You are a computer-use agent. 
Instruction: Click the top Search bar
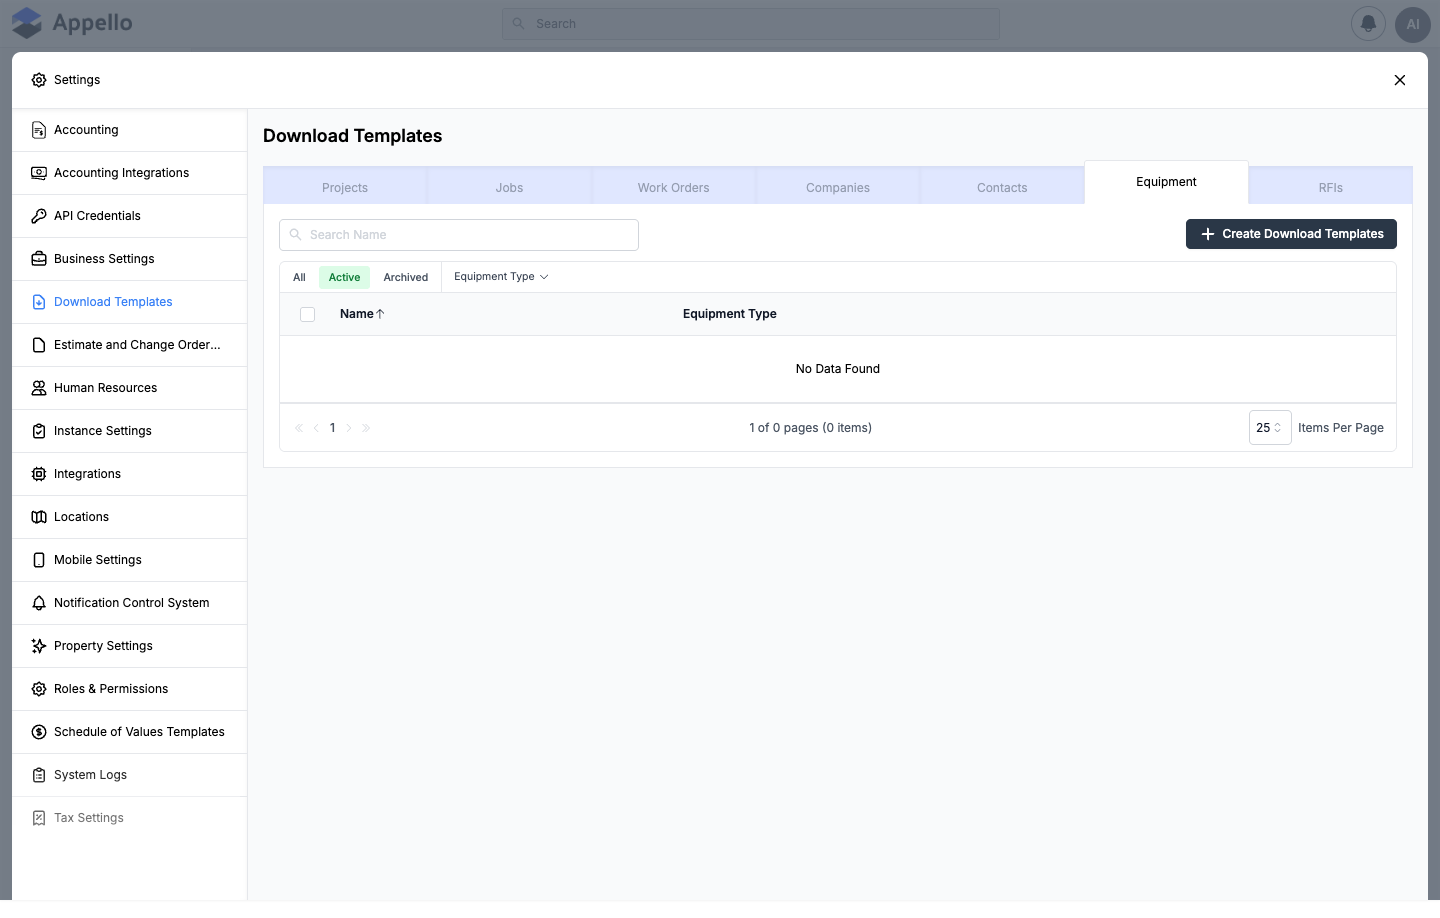(751, 24)
